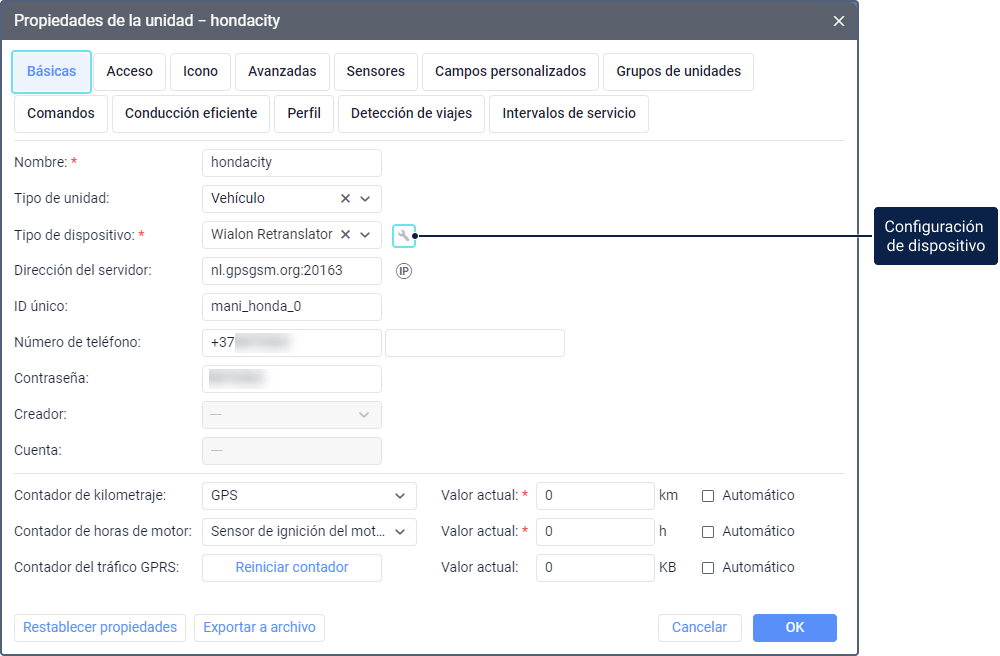Clear the Wialon Retranslator device type

click(346, 235)
